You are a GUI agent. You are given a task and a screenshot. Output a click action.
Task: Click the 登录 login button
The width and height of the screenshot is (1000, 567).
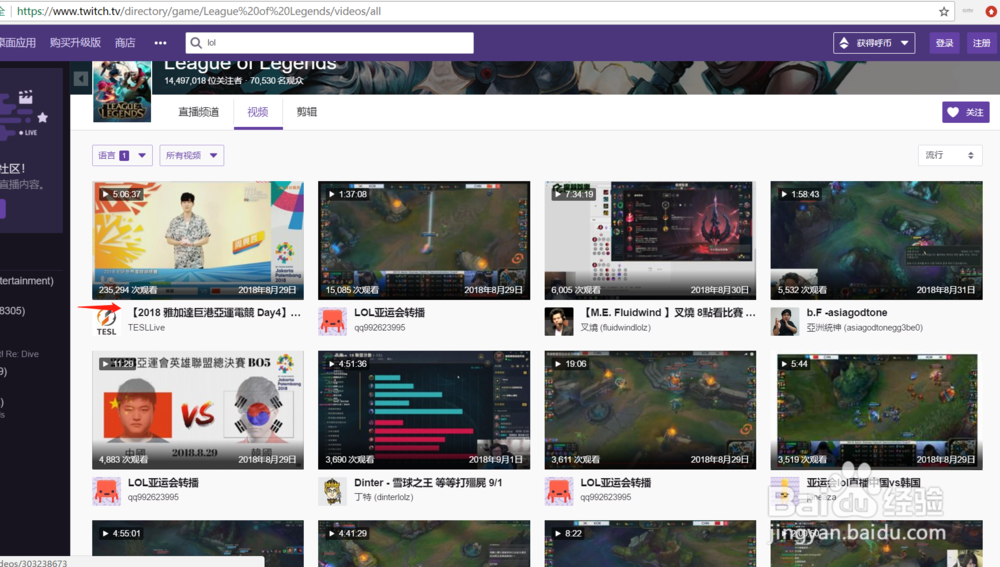point(944,43)
